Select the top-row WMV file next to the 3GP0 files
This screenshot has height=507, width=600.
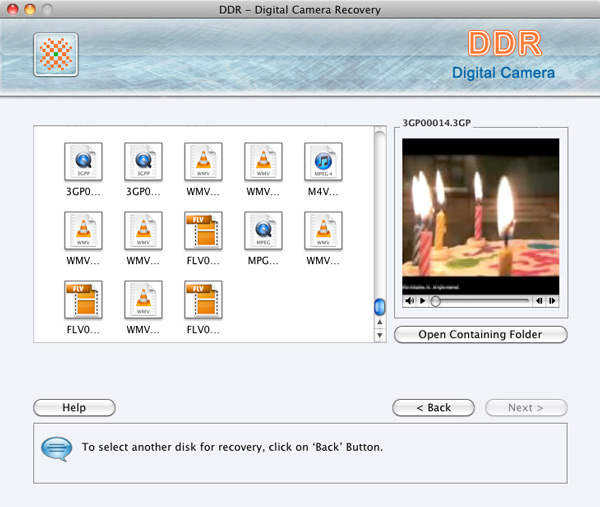click(203, 161)
